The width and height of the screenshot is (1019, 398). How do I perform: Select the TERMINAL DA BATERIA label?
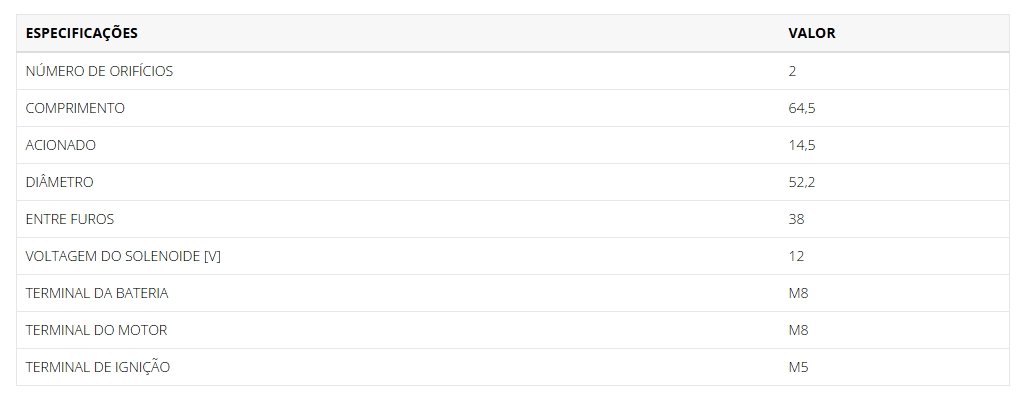click(x=97, y=293)
